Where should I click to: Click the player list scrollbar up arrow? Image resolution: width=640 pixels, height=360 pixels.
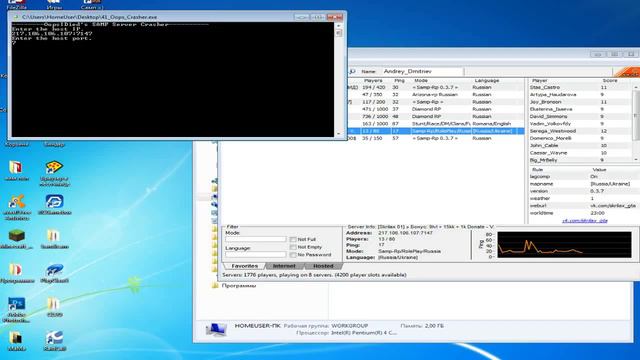(636, 87)
